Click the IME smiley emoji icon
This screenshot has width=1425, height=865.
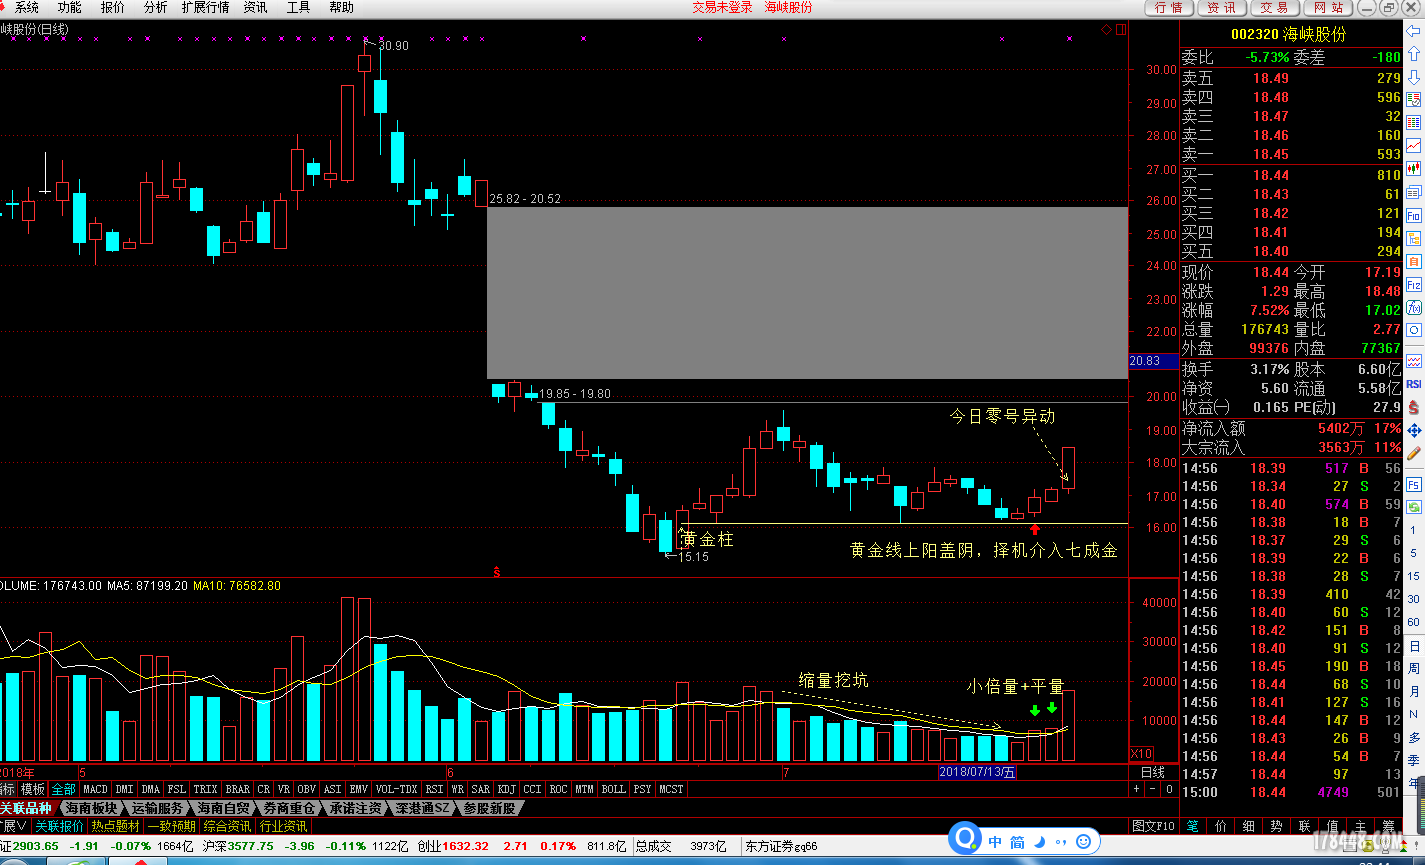[x=1083, y=842]
